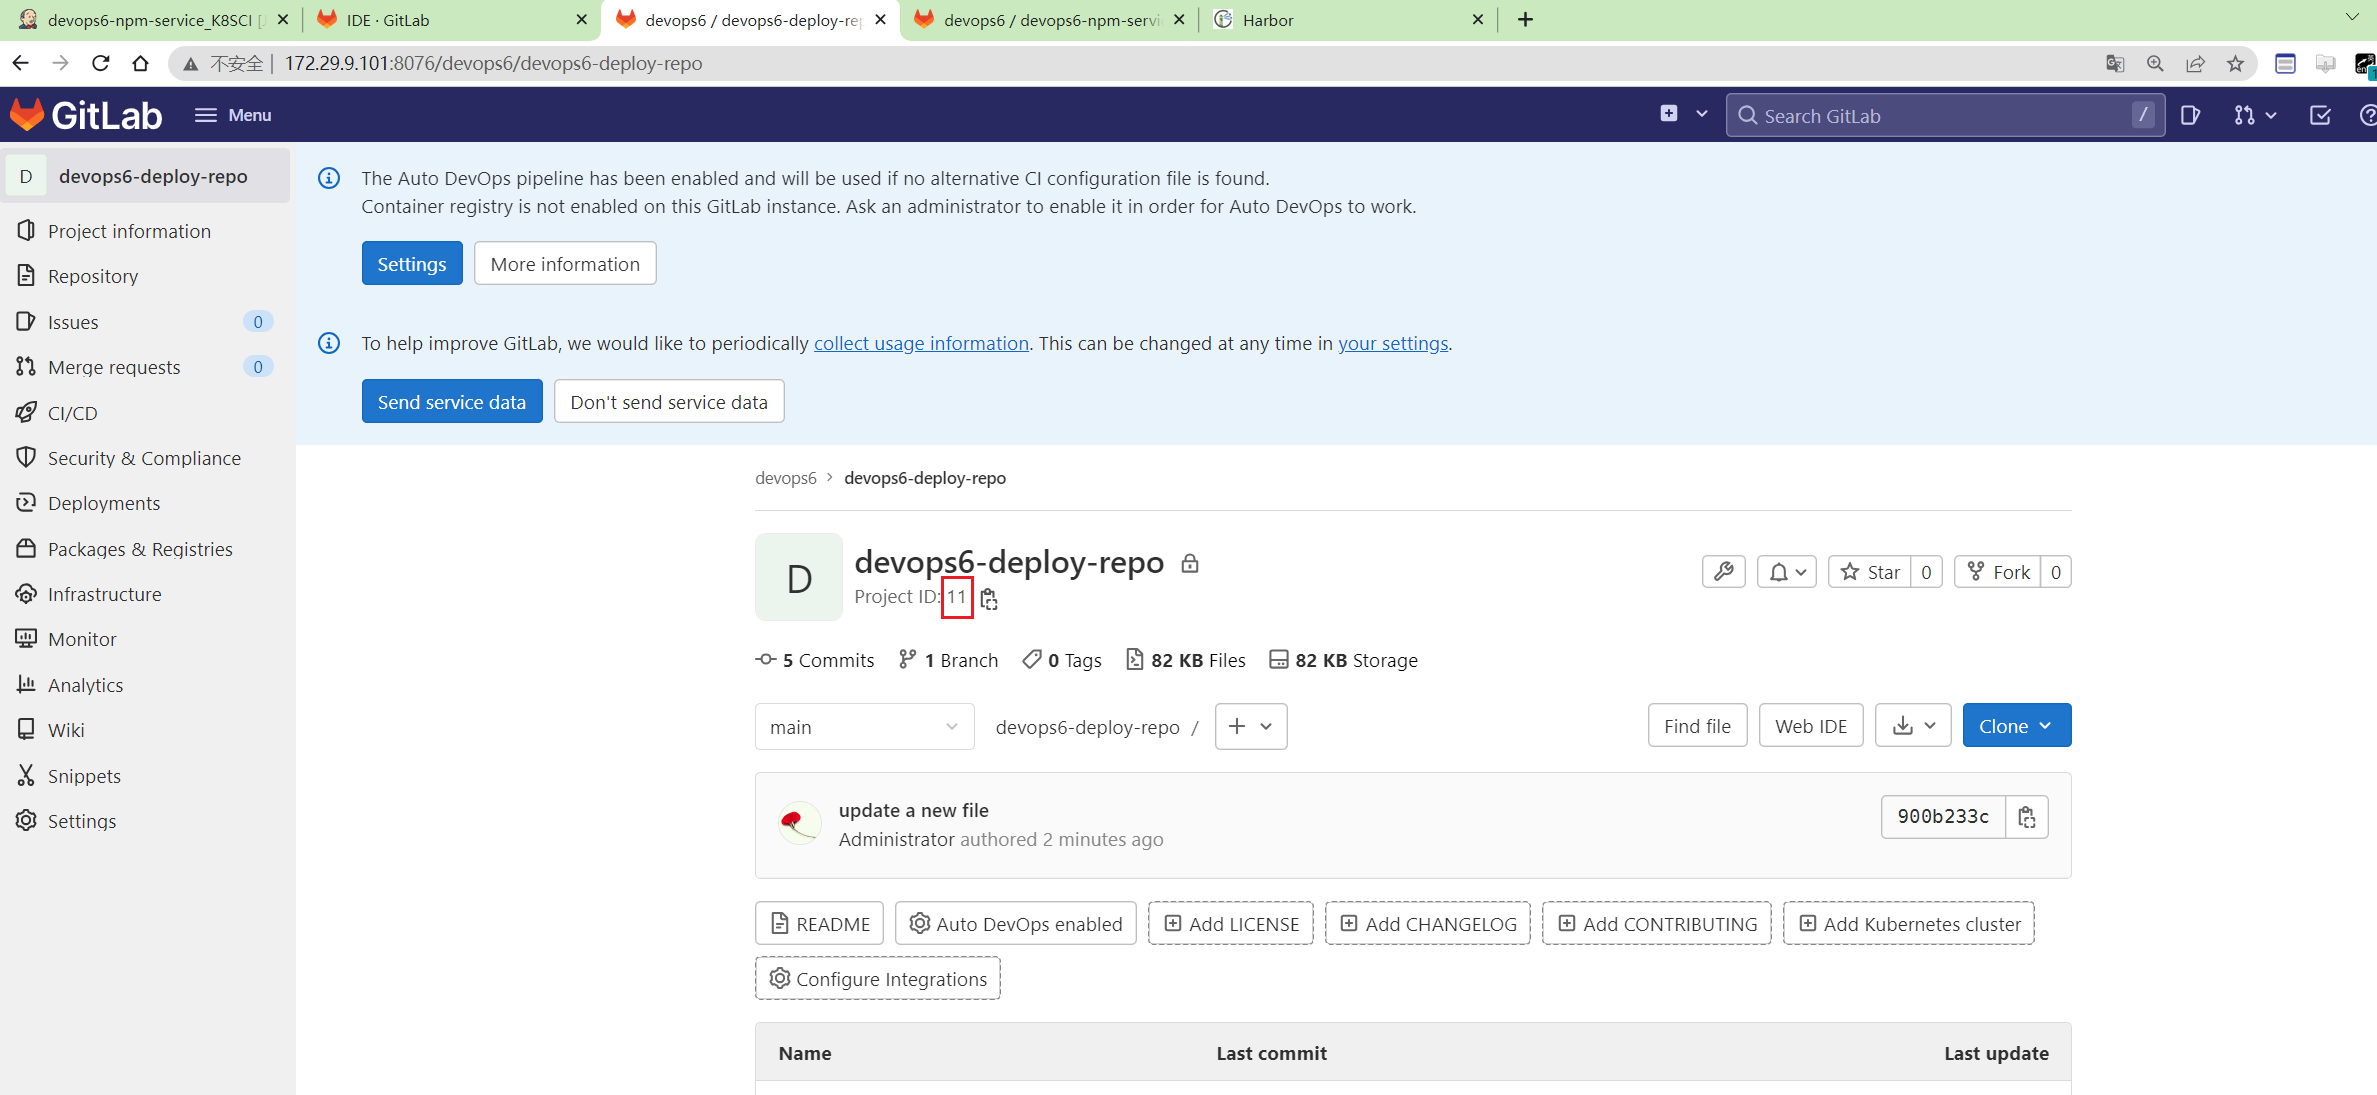Screen dimensions: 2377x1095
Task: Open the your settings link
Action: click(1393, 343)
